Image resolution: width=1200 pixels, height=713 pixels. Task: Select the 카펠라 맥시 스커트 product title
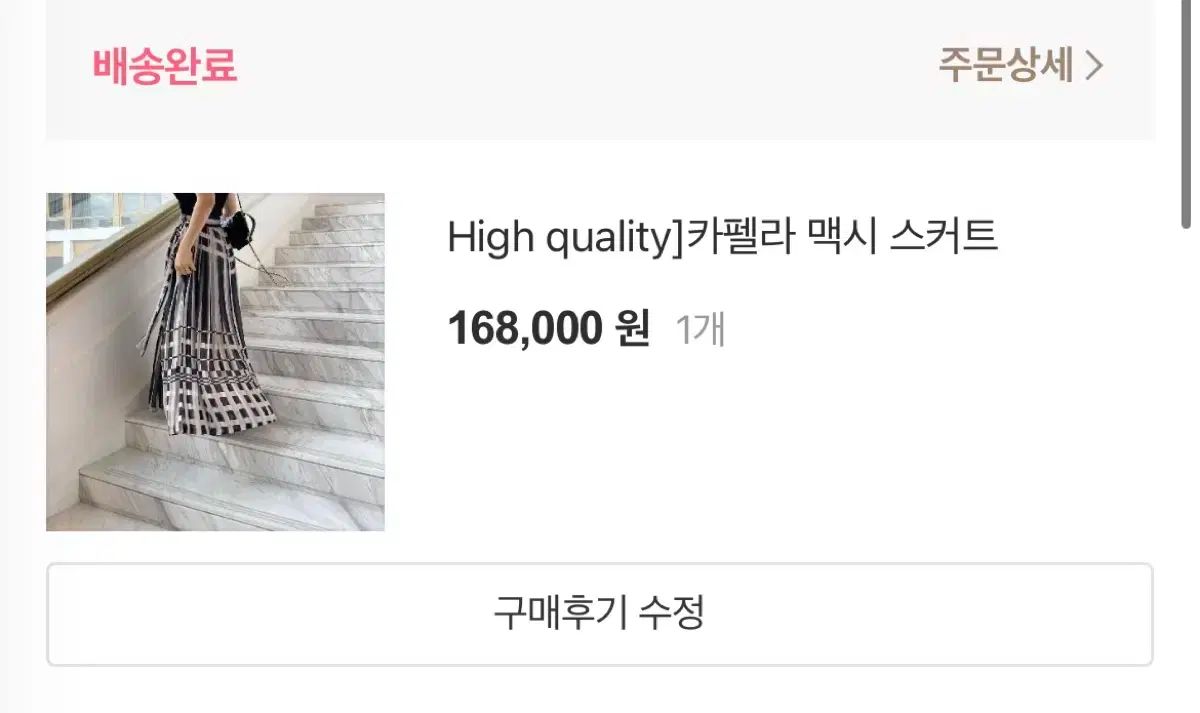click(722, 237)
